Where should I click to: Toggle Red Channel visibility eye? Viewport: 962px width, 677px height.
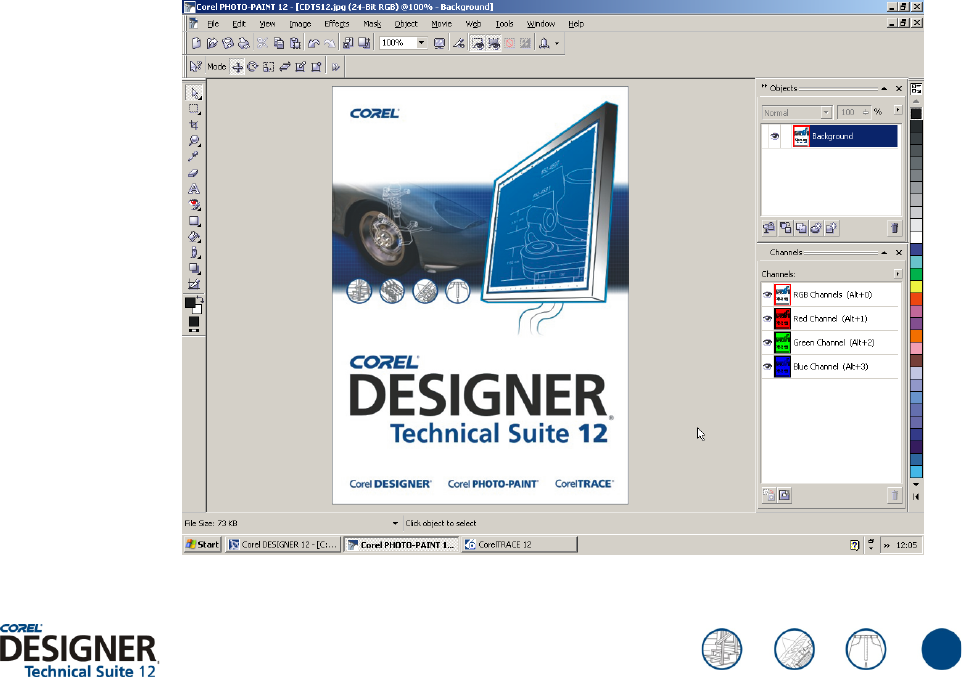click(x=767, y=319)
